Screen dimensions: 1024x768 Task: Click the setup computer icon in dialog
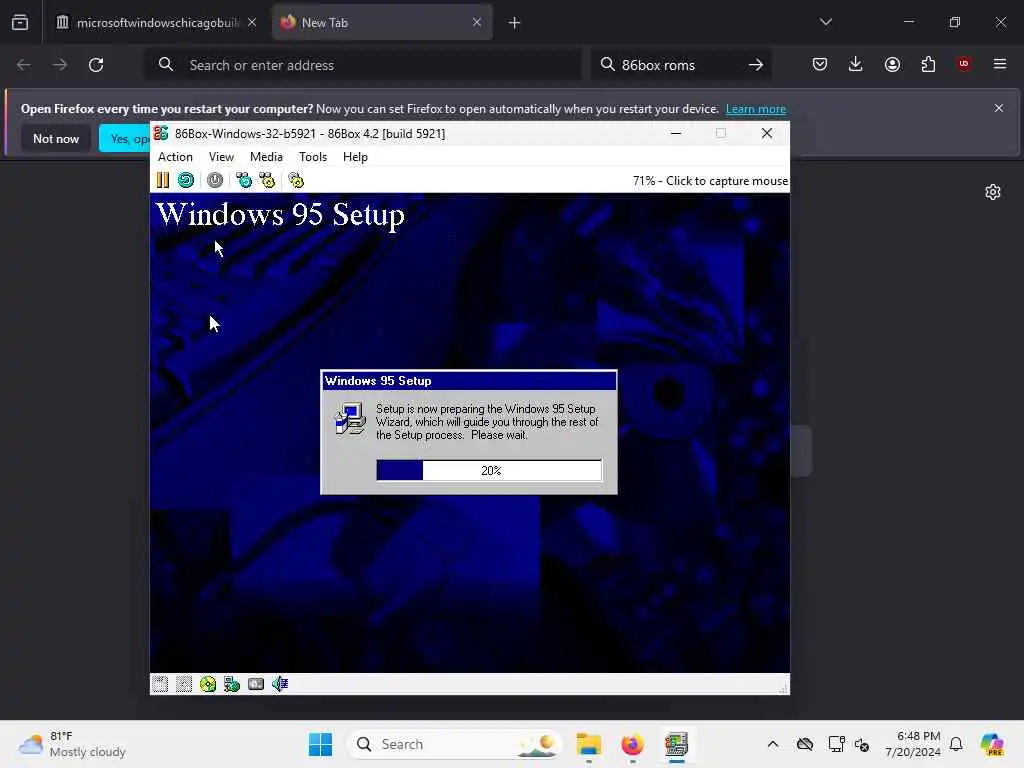click(350, 419)
